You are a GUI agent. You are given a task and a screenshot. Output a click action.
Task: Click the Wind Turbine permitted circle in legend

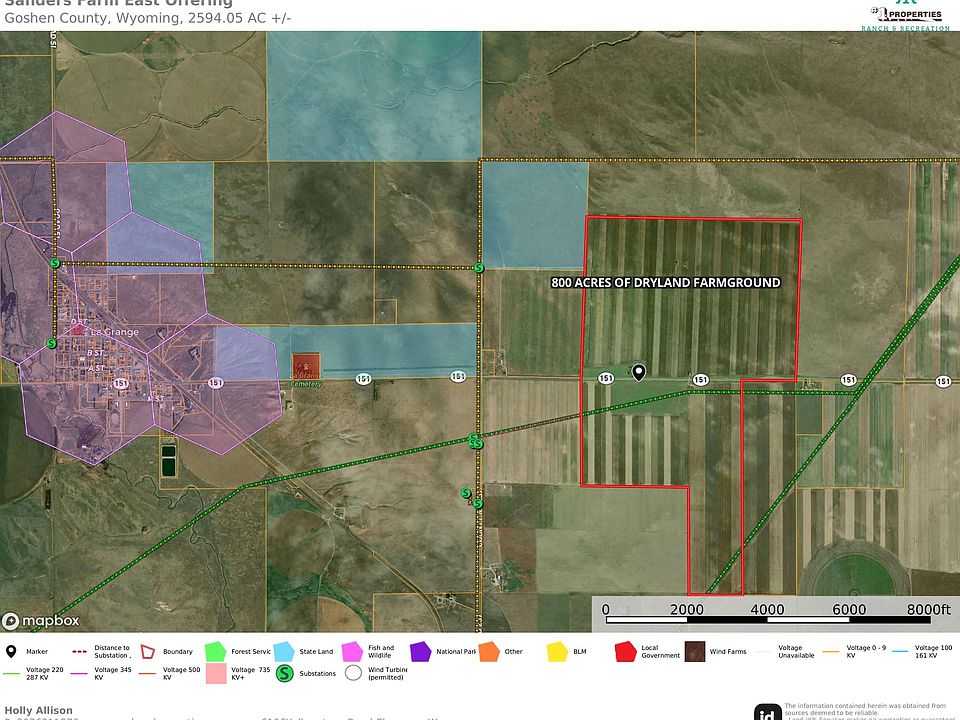point(353,673)
